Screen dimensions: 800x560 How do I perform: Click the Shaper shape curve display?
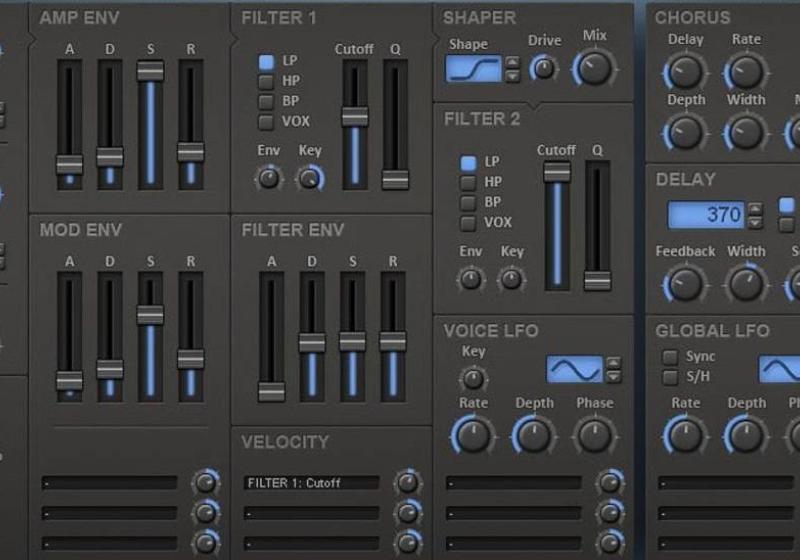(x=473, y=69)
